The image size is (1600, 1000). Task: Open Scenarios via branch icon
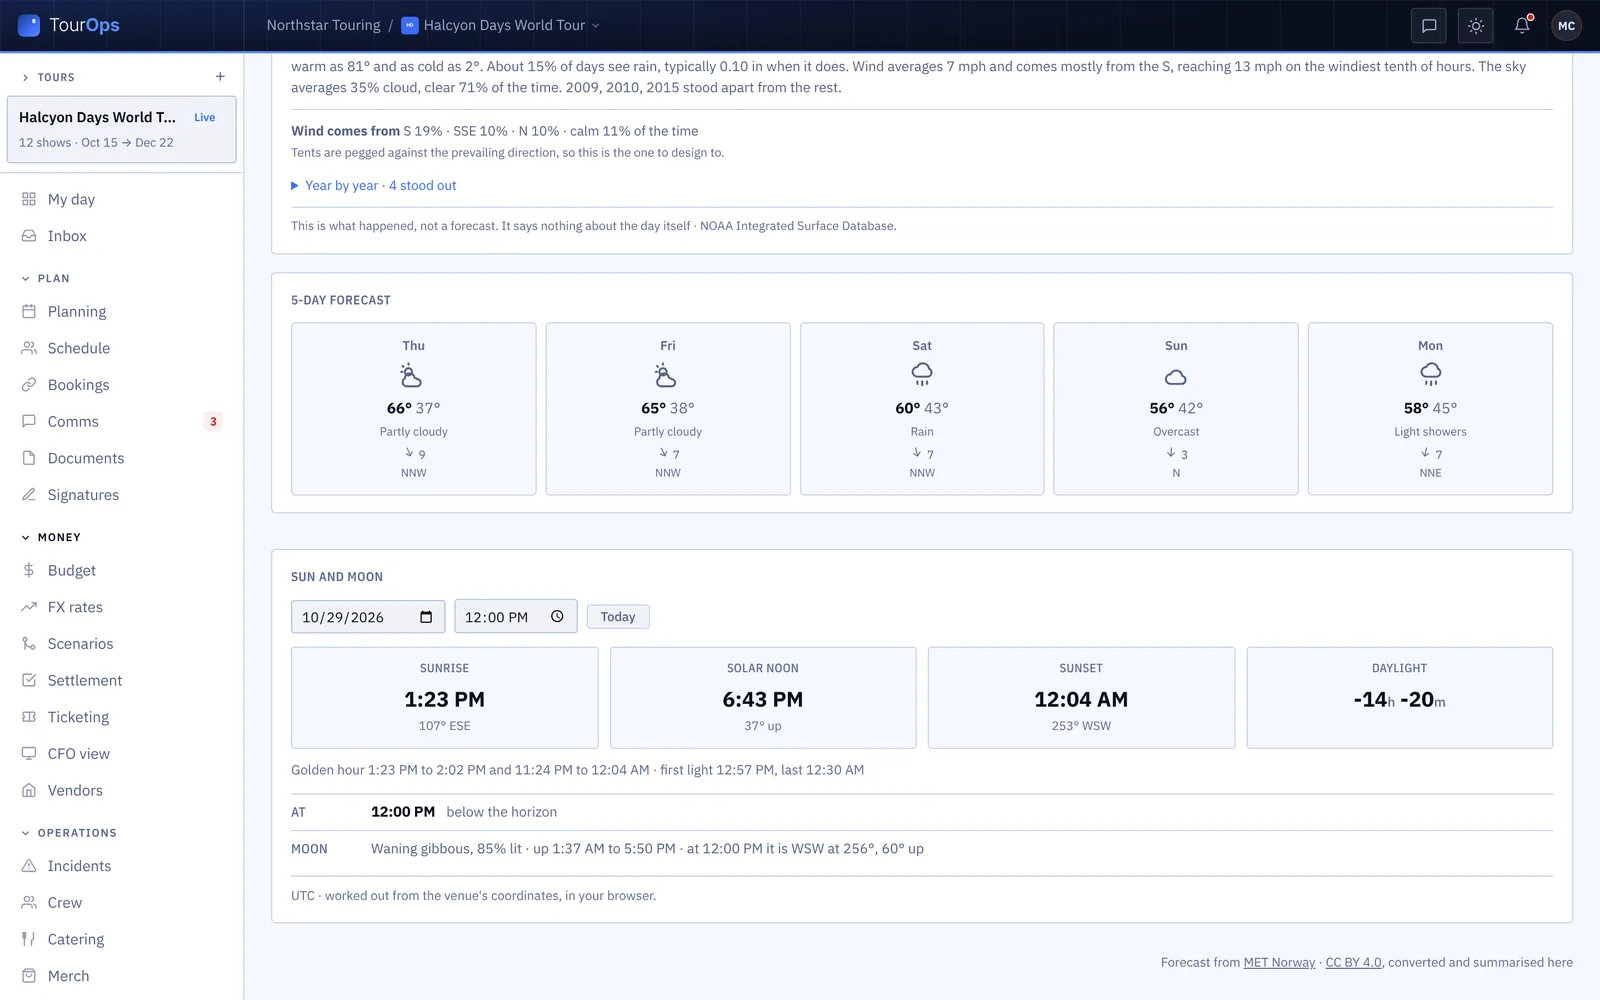pyautogui.click(x=29, y=644)
